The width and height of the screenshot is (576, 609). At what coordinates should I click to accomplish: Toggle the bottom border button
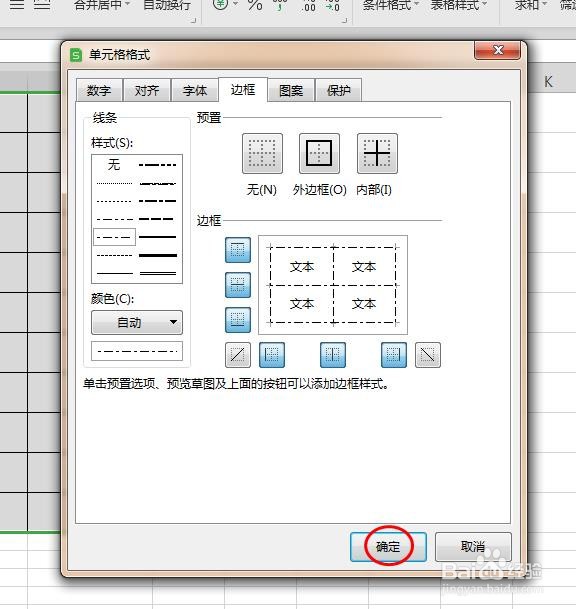[238, 320]
